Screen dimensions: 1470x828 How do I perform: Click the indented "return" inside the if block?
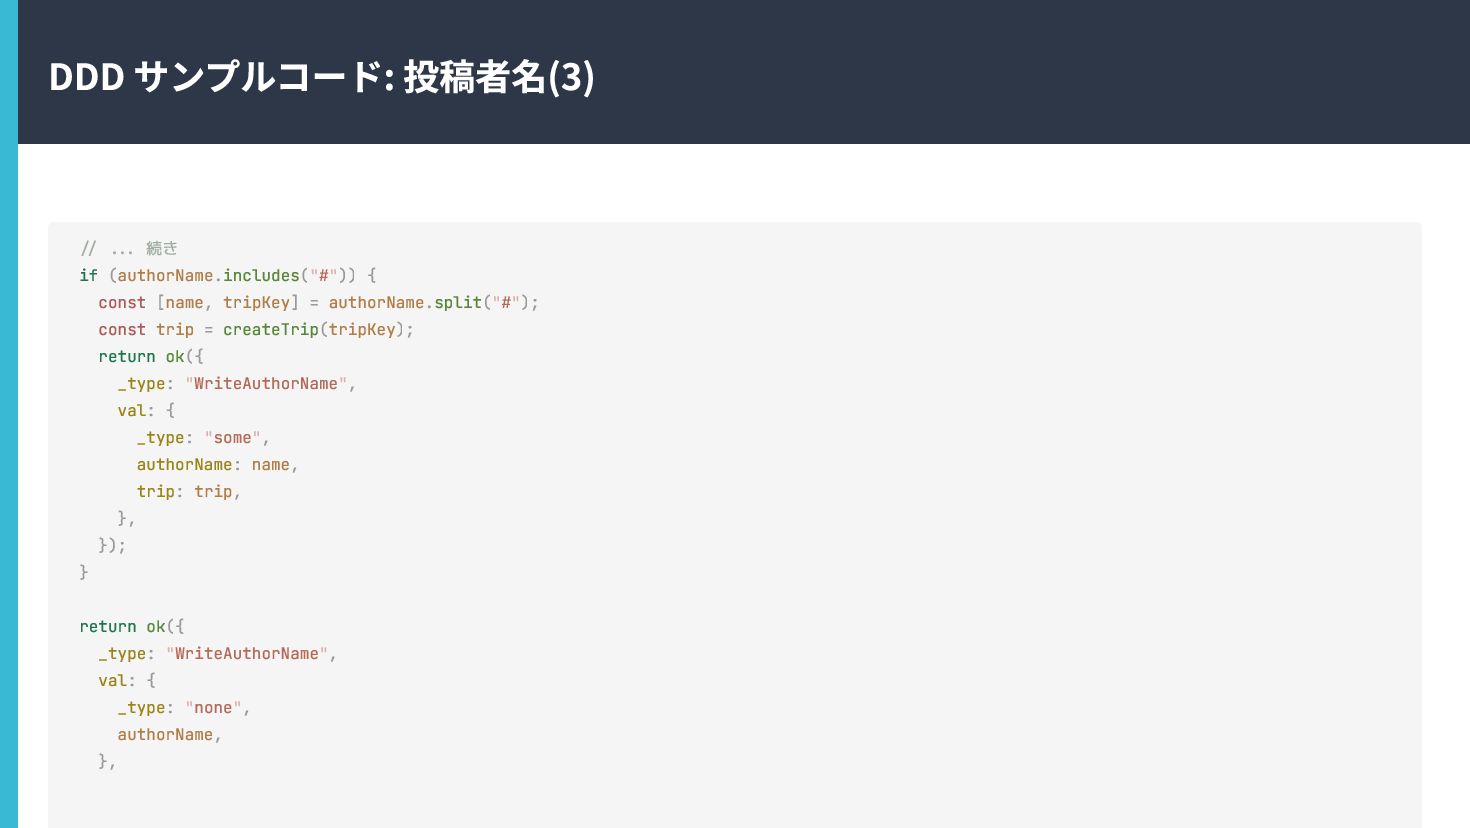pos(127,356)
